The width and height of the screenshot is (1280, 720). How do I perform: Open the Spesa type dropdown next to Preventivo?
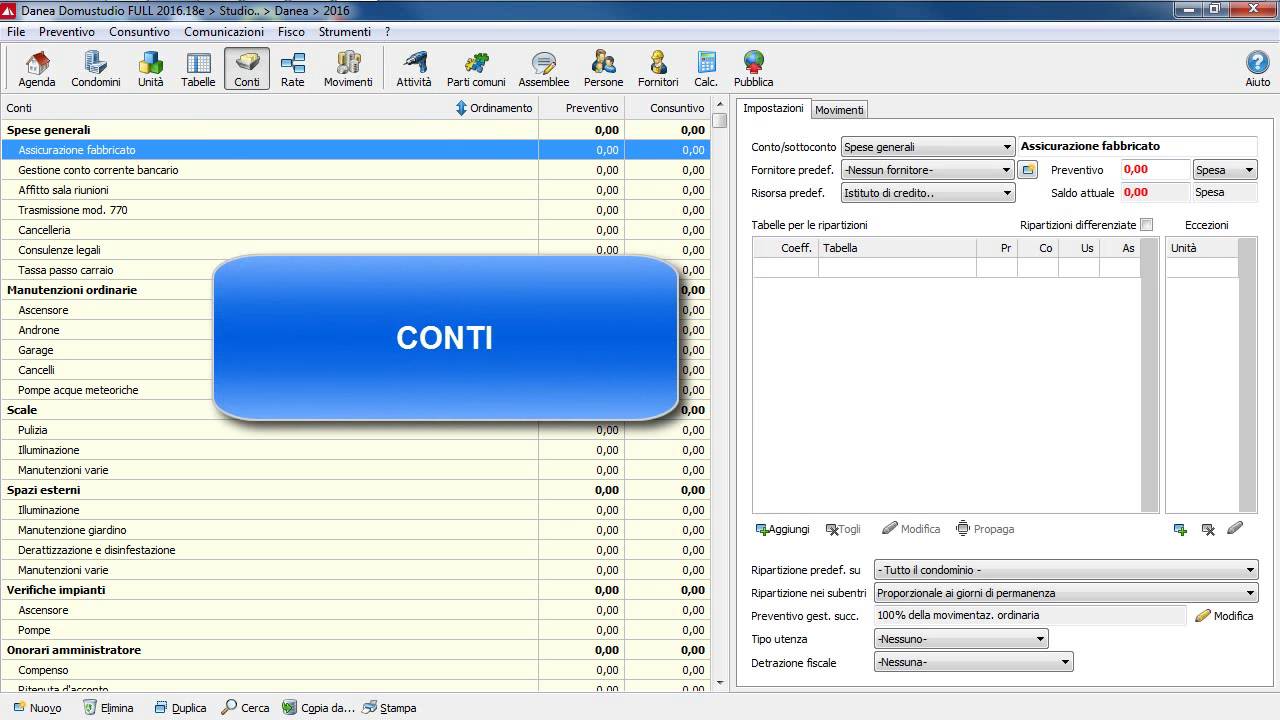coord(1225,170)
